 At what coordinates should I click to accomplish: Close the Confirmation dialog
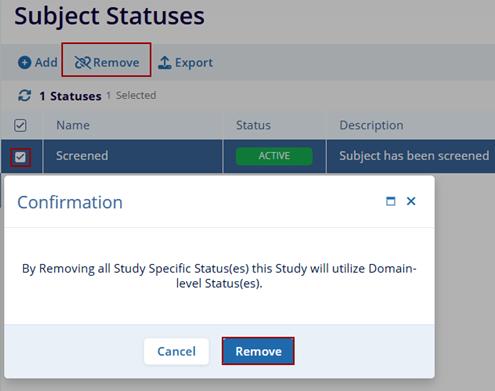411,201
